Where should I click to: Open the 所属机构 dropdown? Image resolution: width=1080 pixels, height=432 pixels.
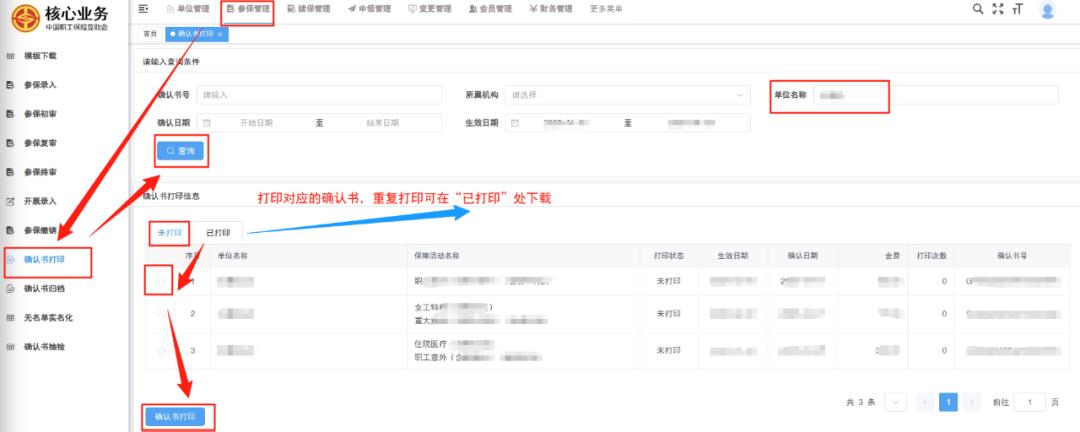(627, 94)
